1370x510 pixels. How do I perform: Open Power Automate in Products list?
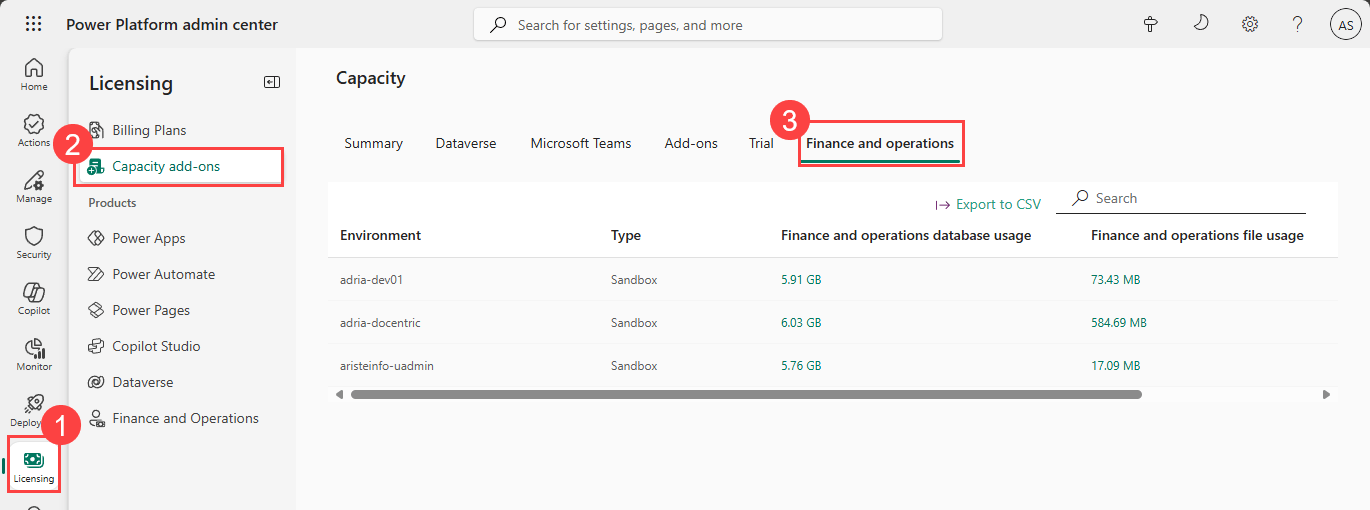tap(163, 274)
